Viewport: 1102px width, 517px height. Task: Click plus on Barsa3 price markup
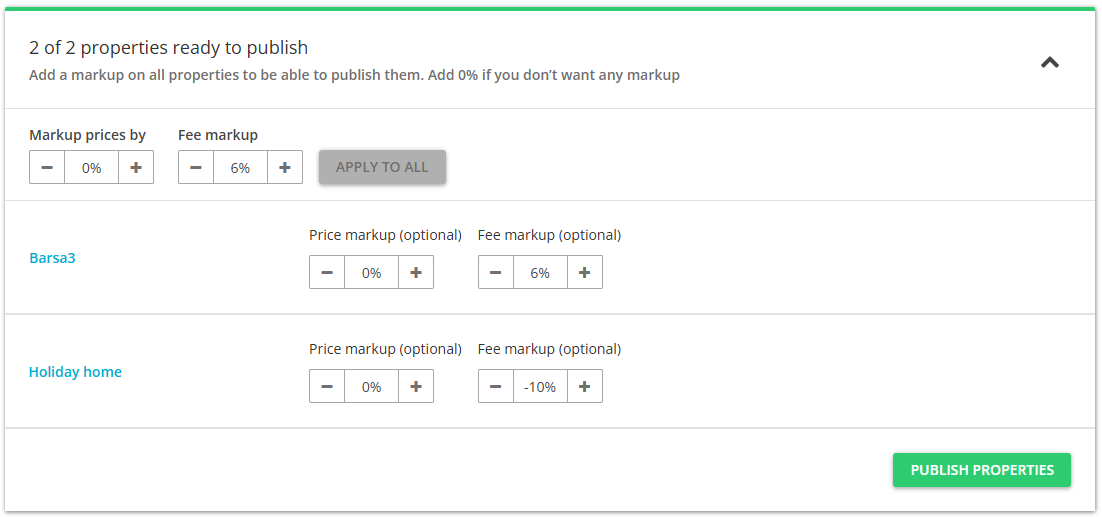pyautogui.click(x=416, y=272)
